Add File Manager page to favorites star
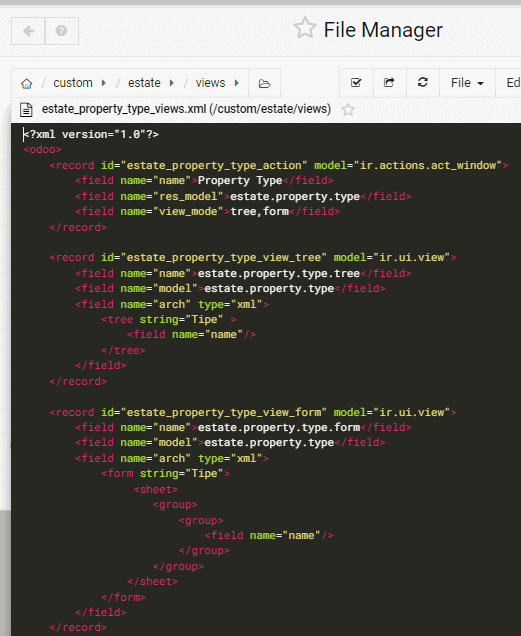 pos(305,28)
